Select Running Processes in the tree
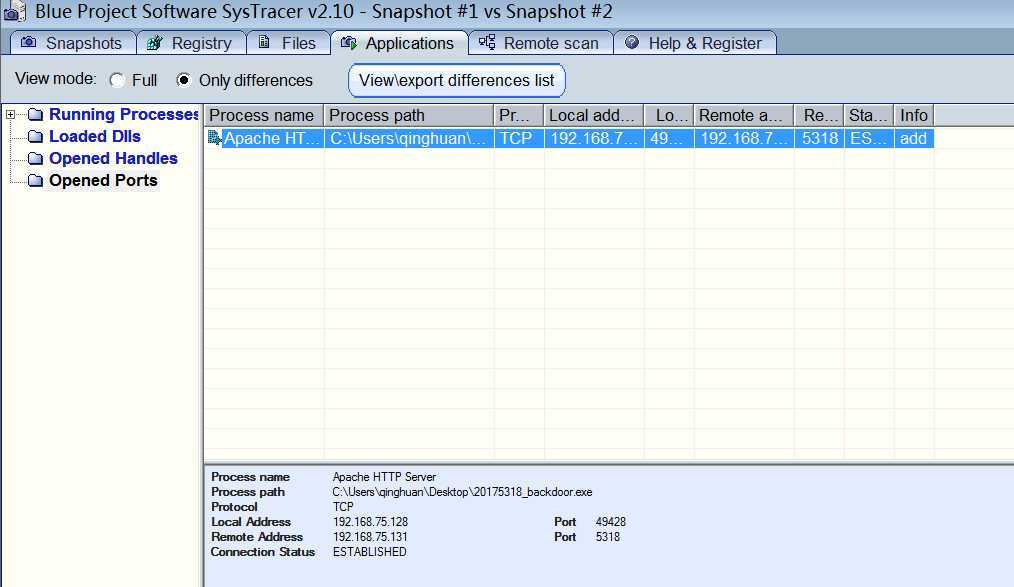This screenshot has width=1014, height=587. 124,114
